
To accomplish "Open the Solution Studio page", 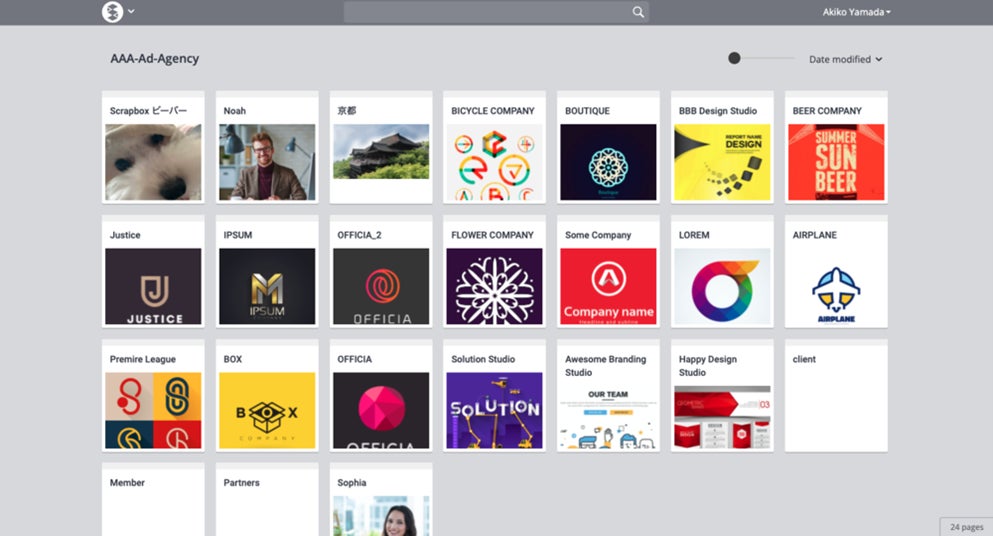I will pyautogui.click(x=494, y=395).
